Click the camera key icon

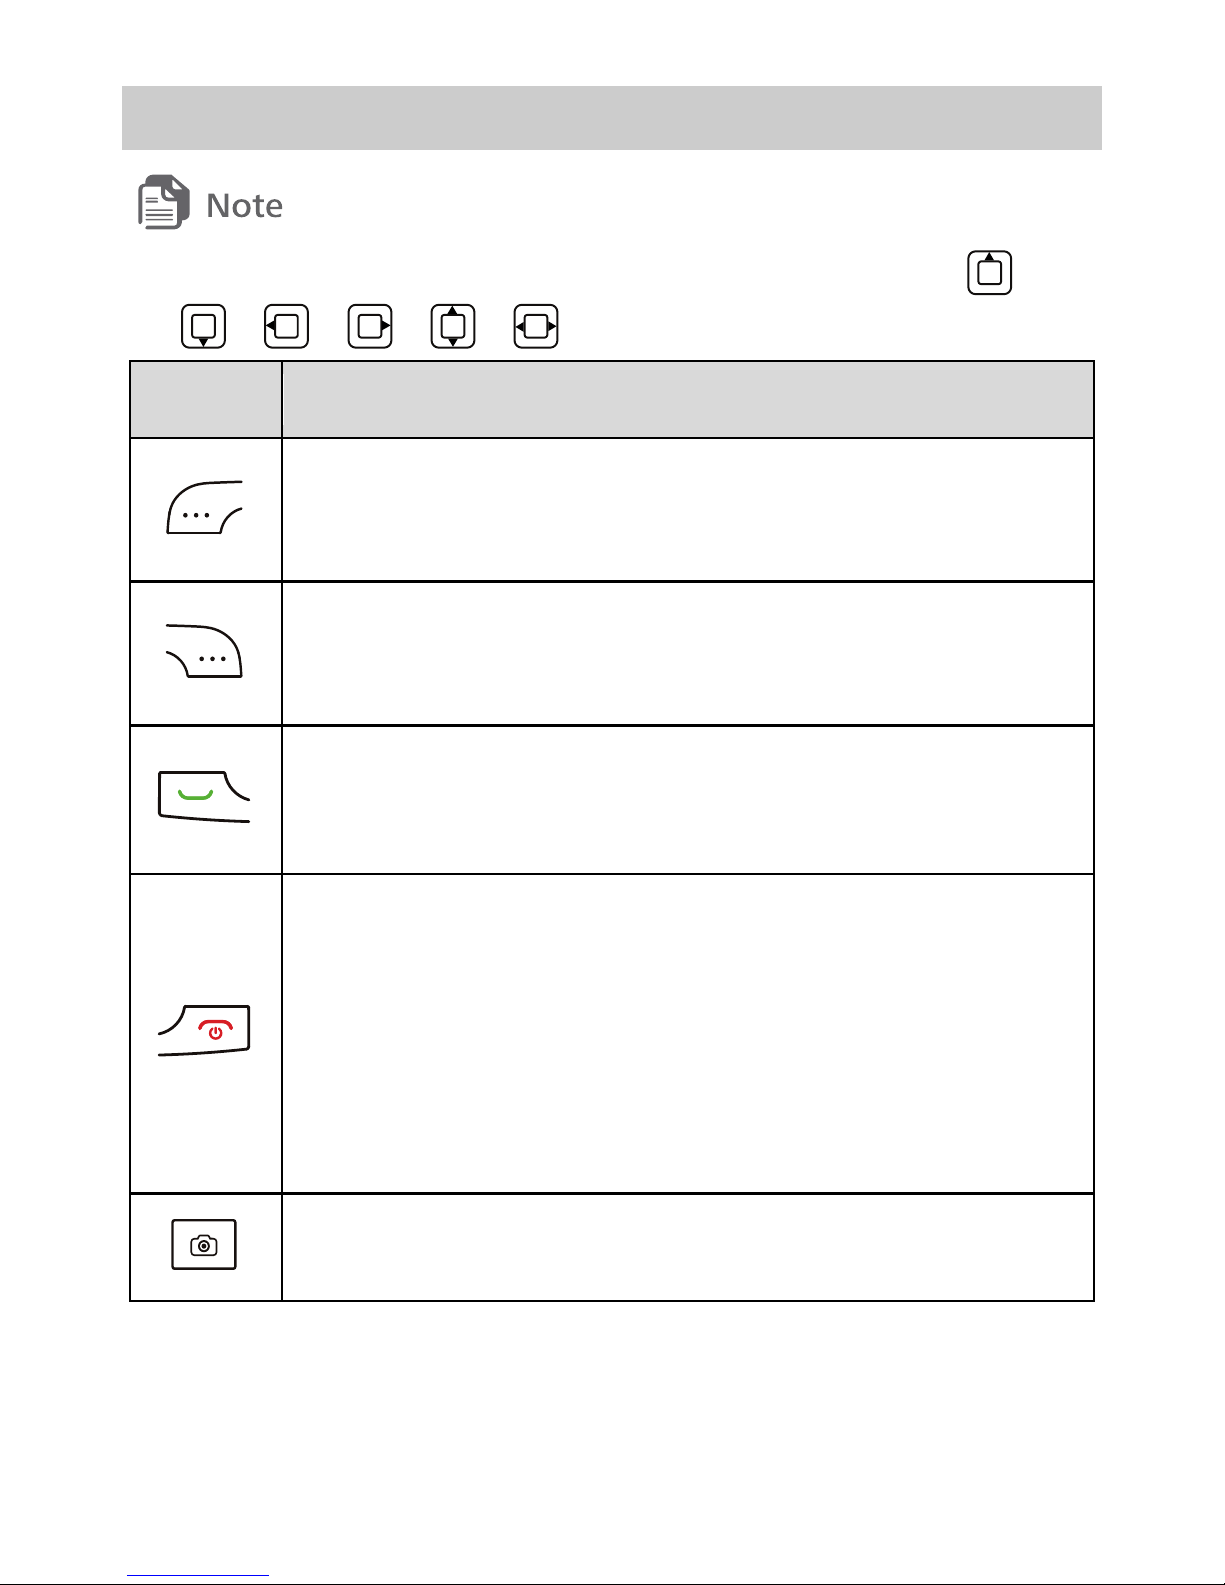click(204, 1245)
